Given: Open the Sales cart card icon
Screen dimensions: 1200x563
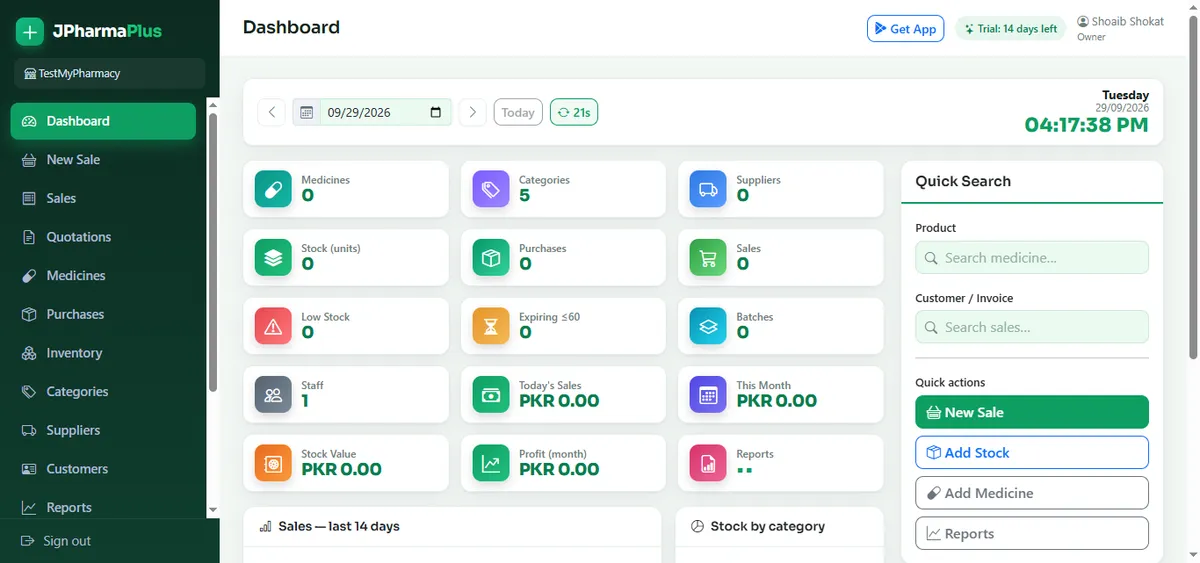Looking at the screenshot, I should coord(708,258).
